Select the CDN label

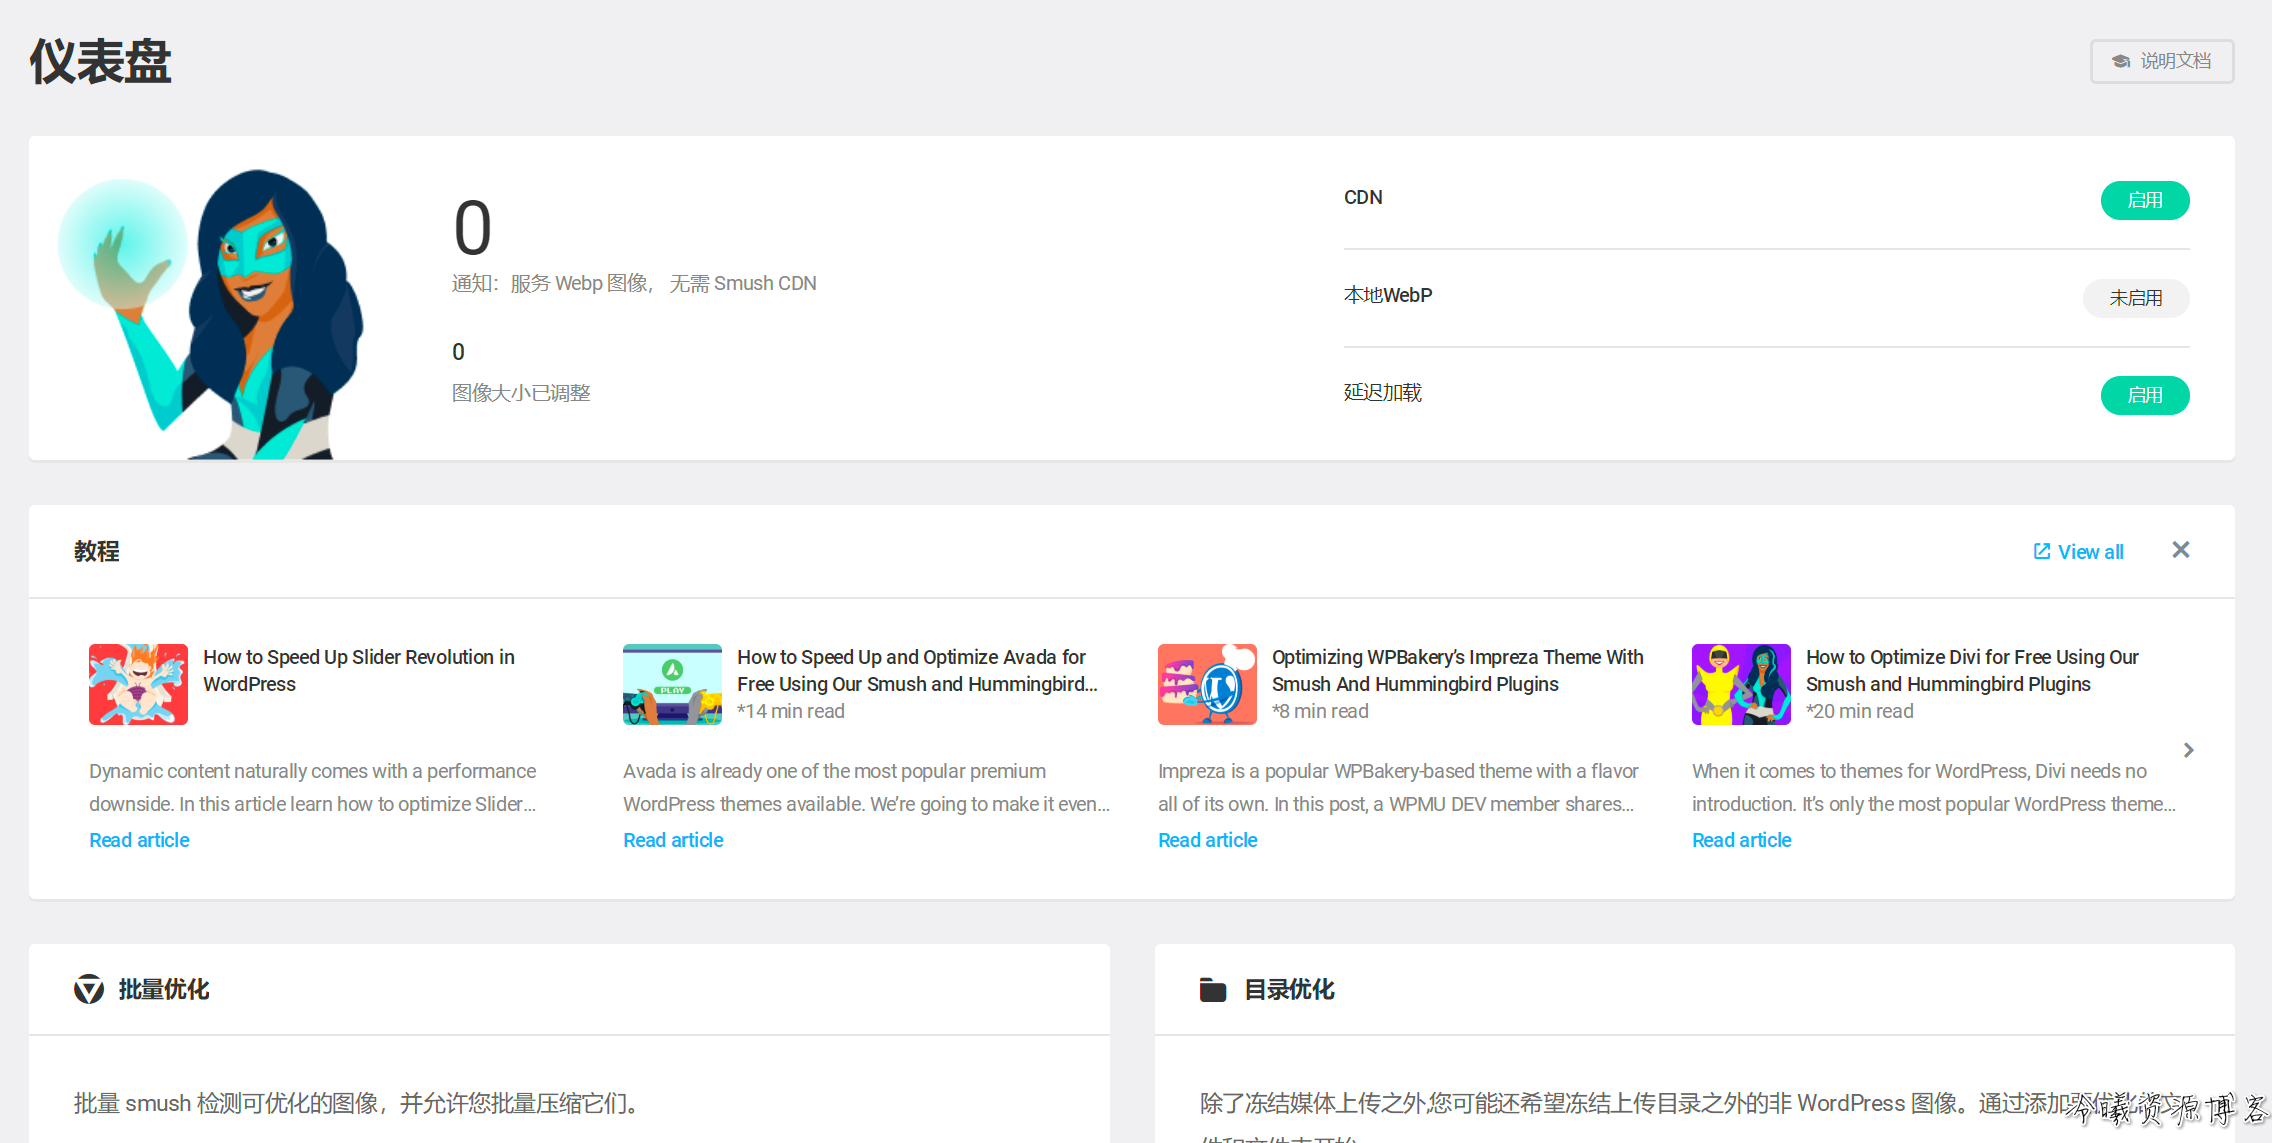(x=1363, y=197)
